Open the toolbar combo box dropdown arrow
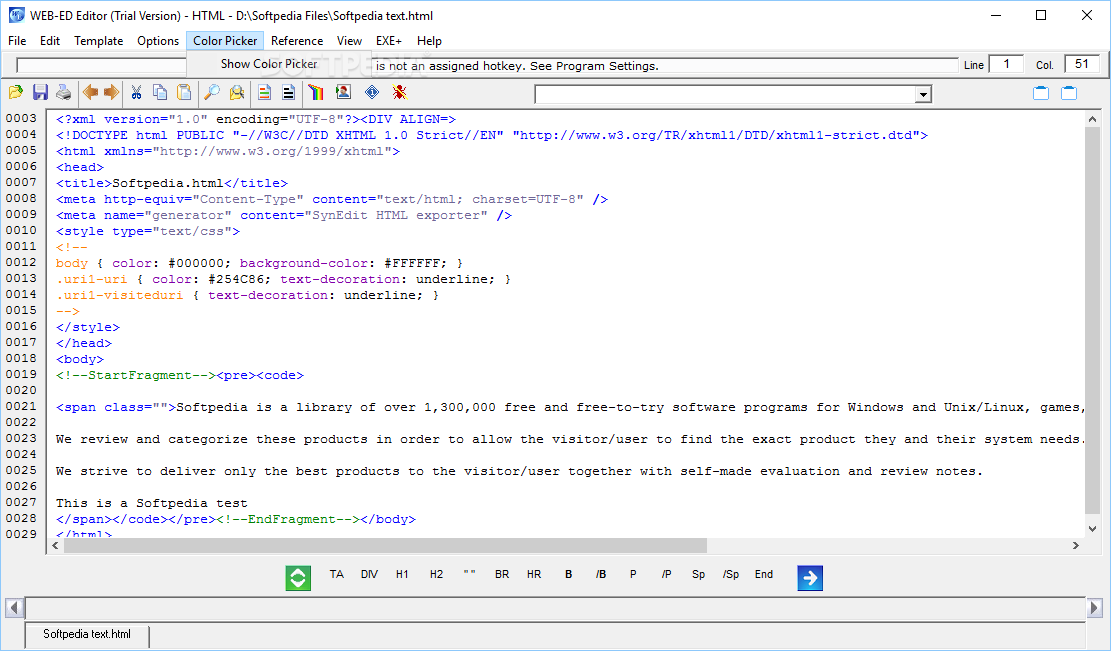This screenshot has height=651, width=1111. [x=923, y=94]
